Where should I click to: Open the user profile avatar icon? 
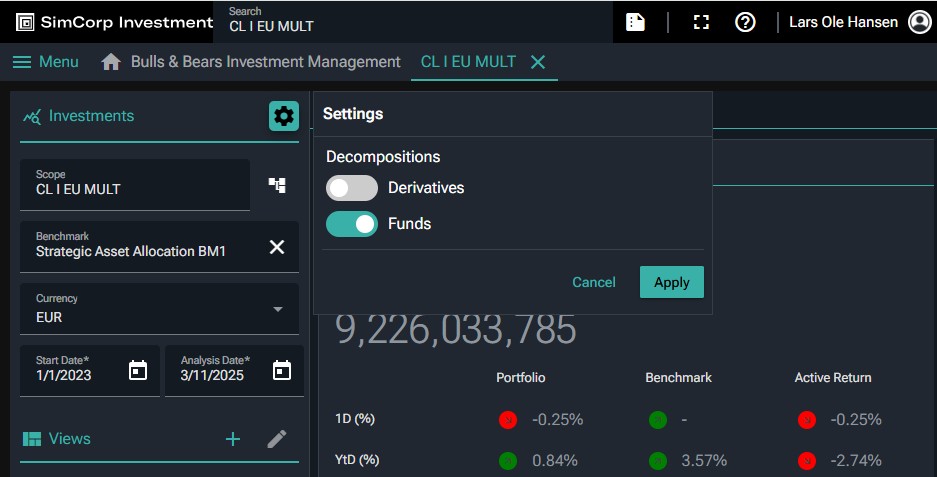coord(920,22)
